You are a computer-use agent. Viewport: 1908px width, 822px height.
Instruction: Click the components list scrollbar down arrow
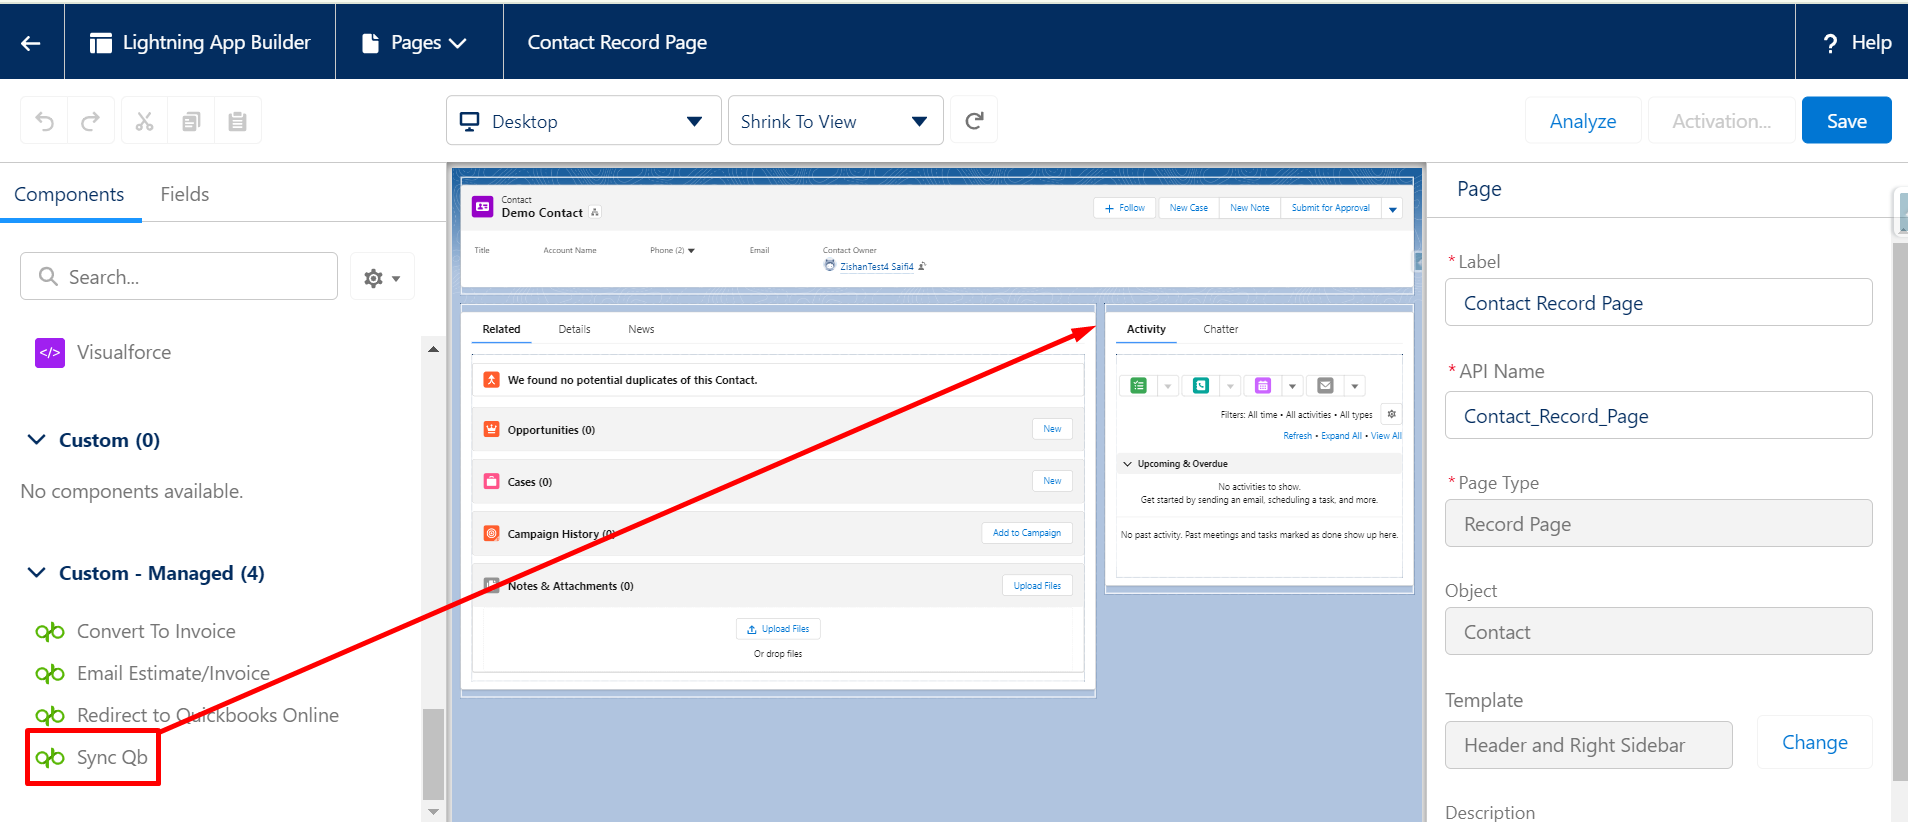(x=433, y=812)
